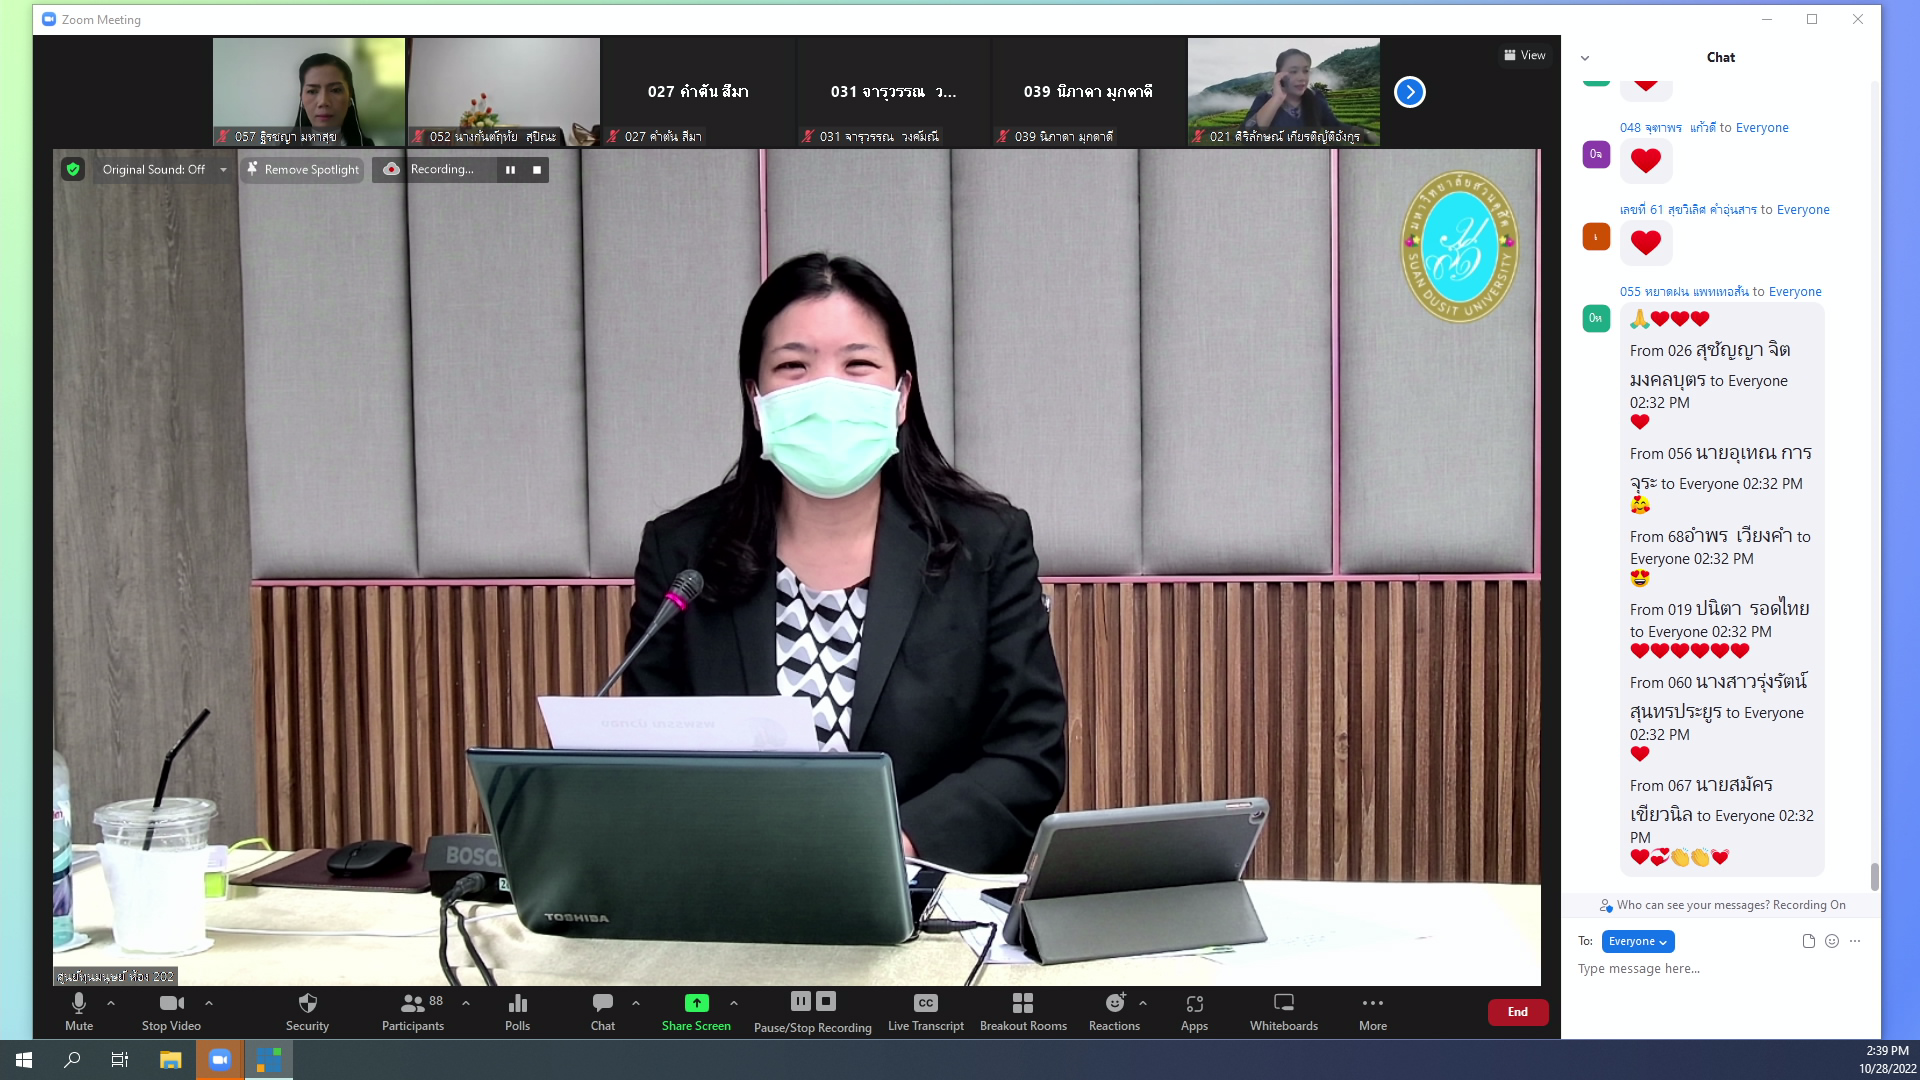Click the Recording cloud icon
Screen dimensions: 1920x1080
[x=391, y=169]
